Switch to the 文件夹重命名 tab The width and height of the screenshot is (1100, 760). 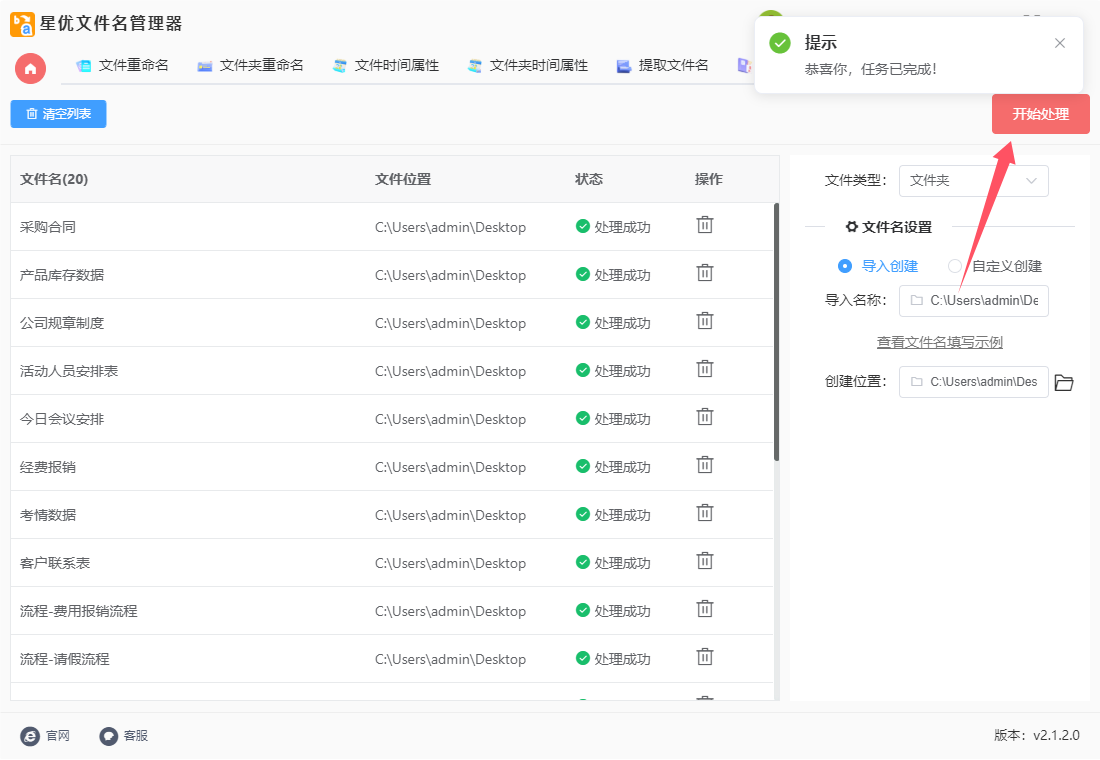pyautogui.click(x=250, y=65)
